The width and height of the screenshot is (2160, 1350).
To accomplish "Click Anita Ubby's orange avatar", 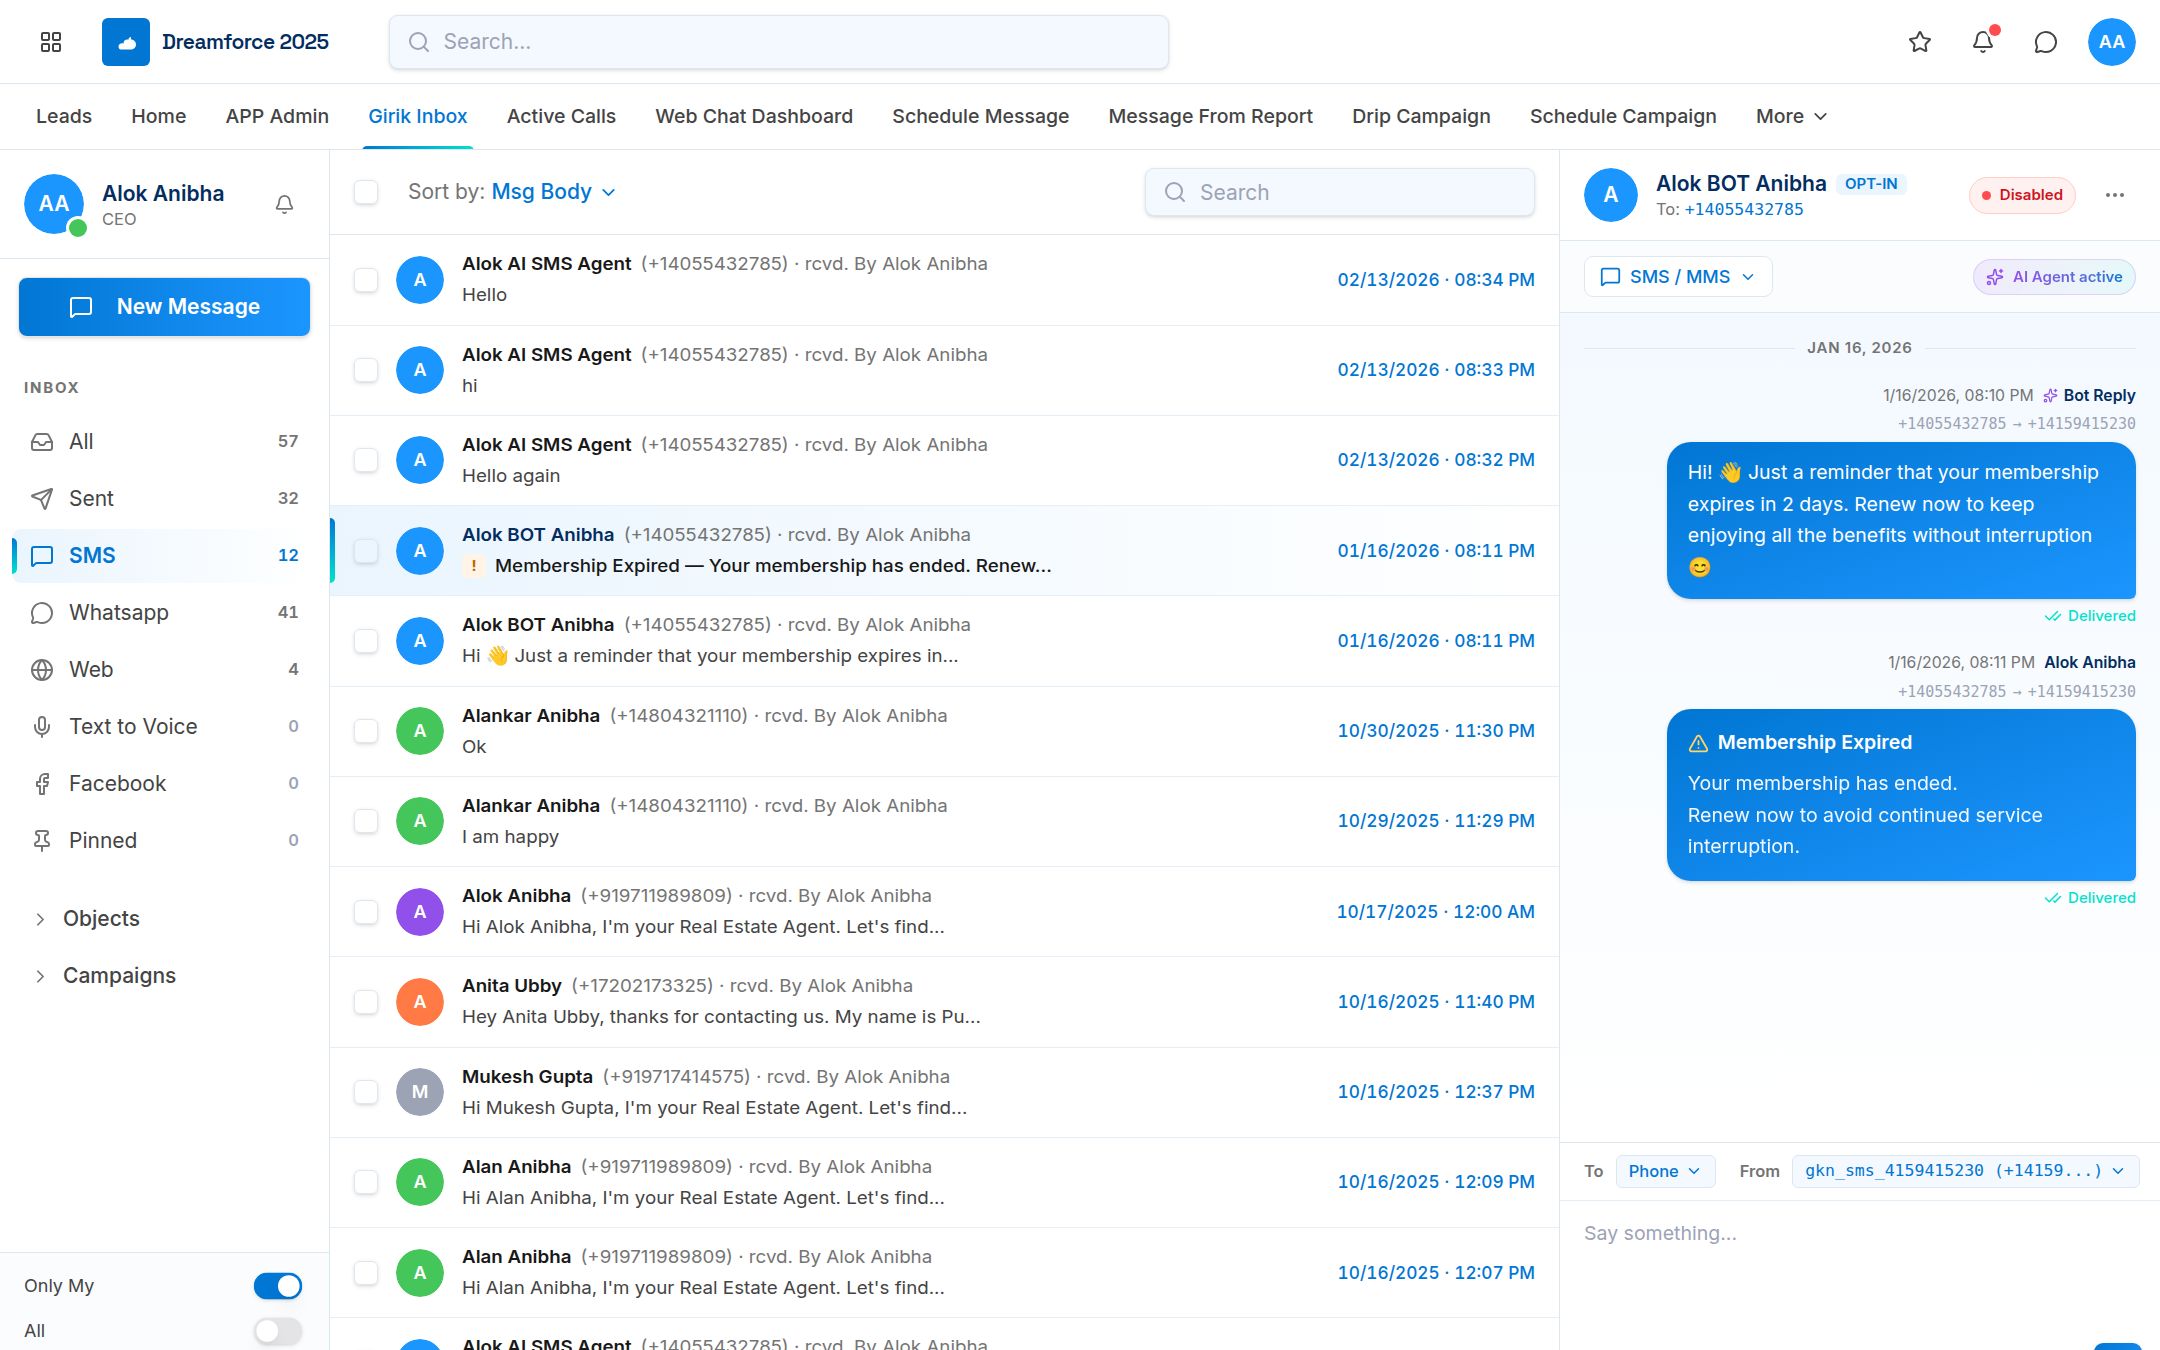I will coord(420,1002).
